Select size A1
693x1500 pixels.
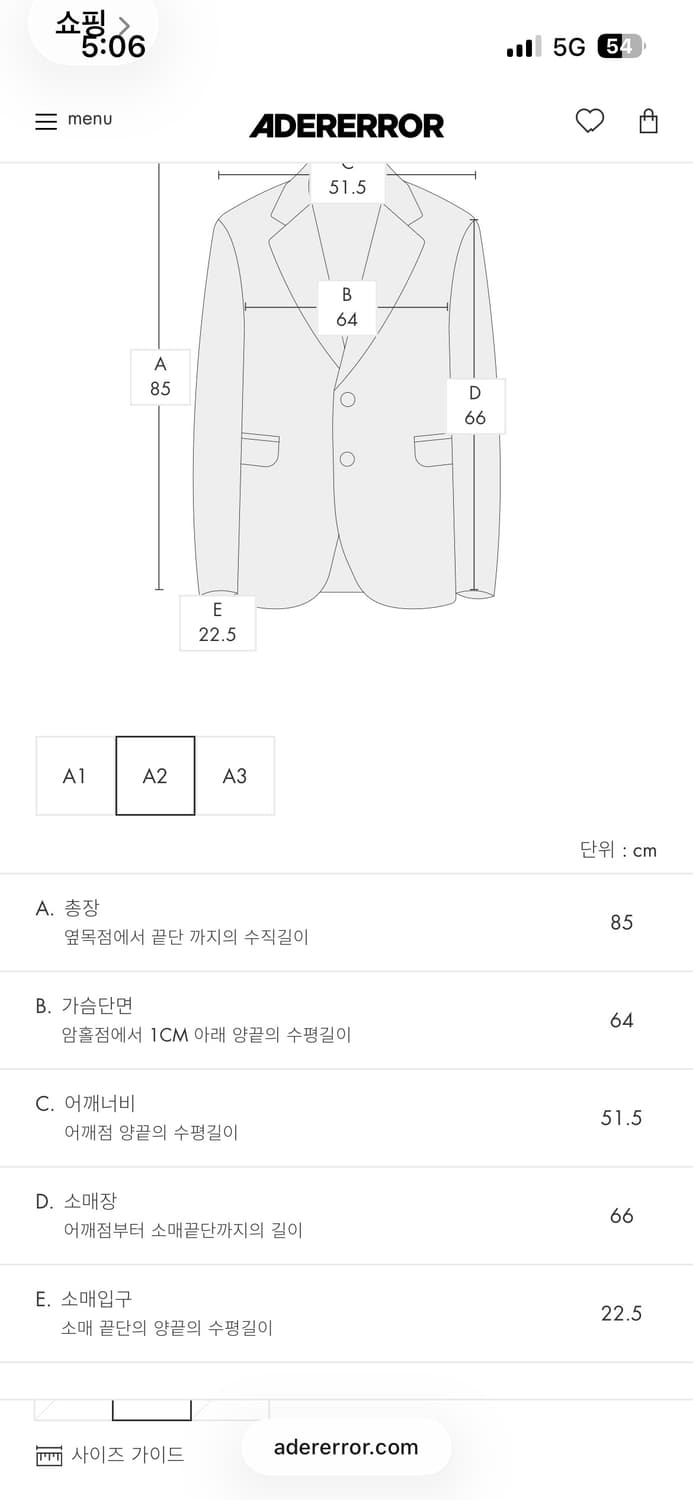click(x=75, y=776)
